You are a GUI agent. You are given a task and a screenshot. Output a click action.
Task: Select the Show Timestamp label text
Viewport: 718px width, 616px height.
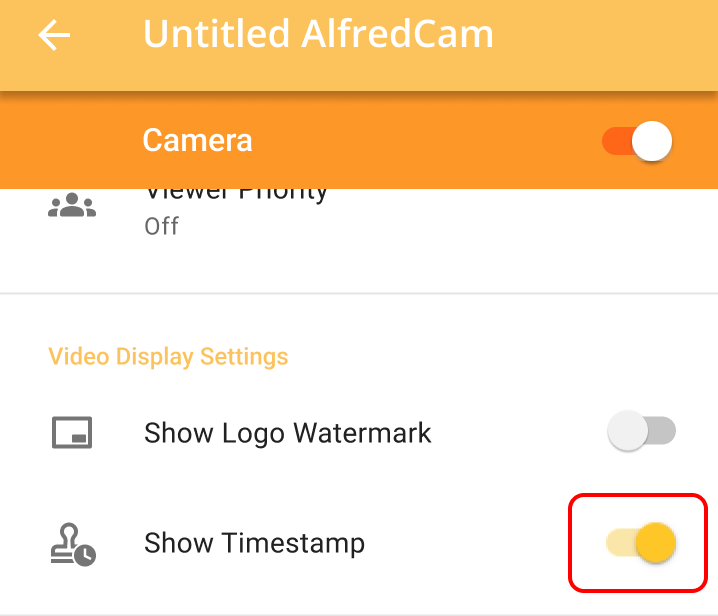tap(254, 544)
